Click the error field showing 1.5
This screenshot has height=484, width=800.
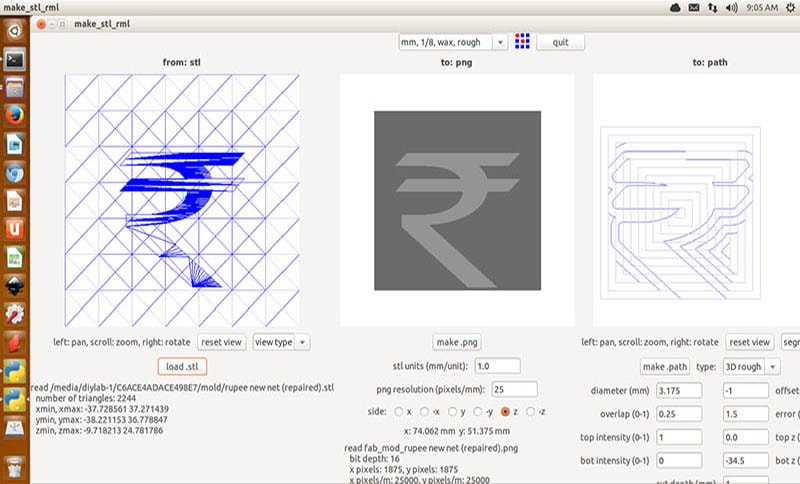(x=746, y=414)
